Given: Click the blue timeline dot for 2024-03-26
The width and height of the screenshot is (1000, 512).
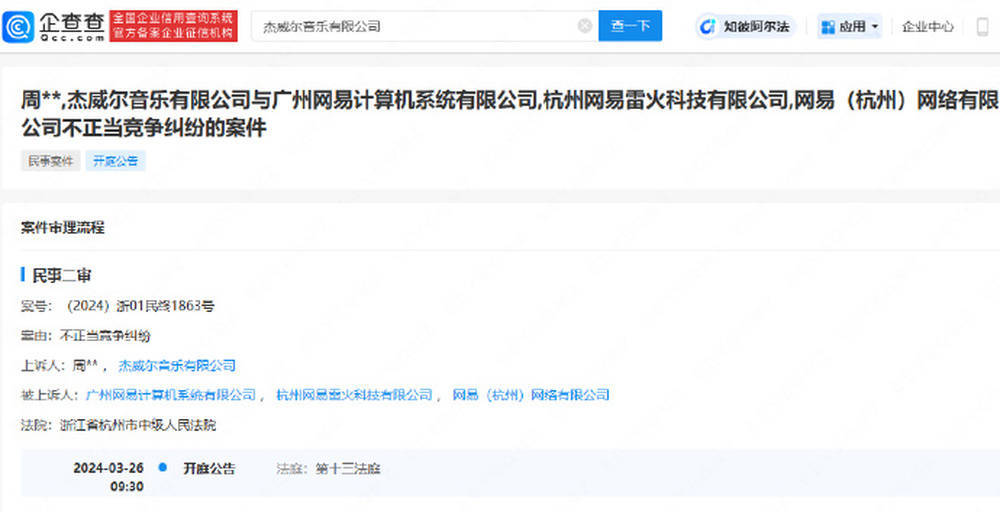Looking at the screenshot, I should point(163,467).
